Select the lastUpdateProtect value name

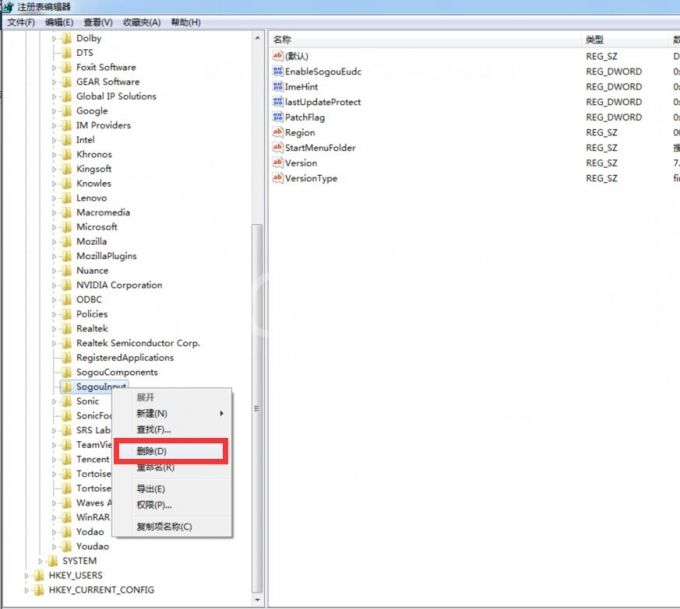tap(323, 102)
